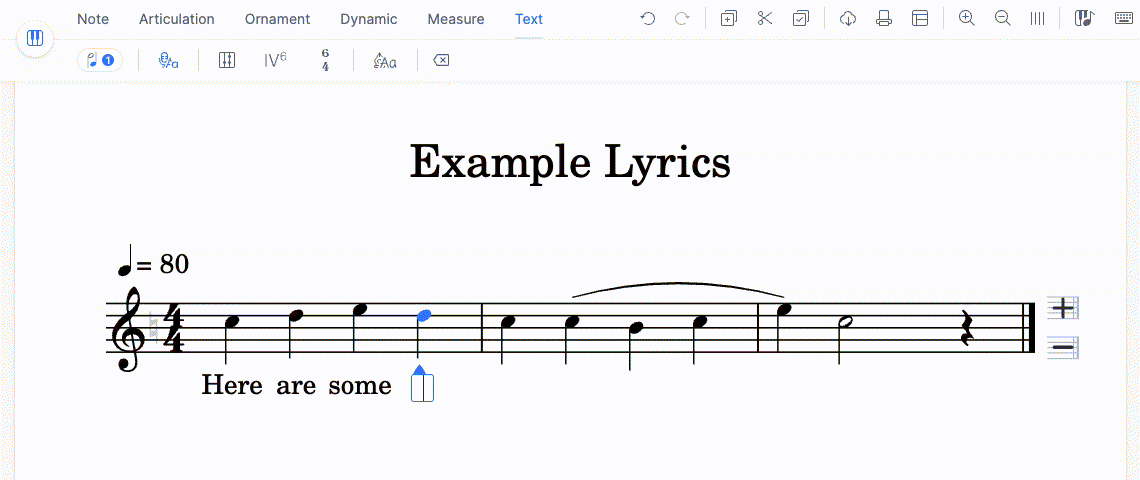Open the Dynamic tab
The image size is (1140, 480).
(369, 19)
